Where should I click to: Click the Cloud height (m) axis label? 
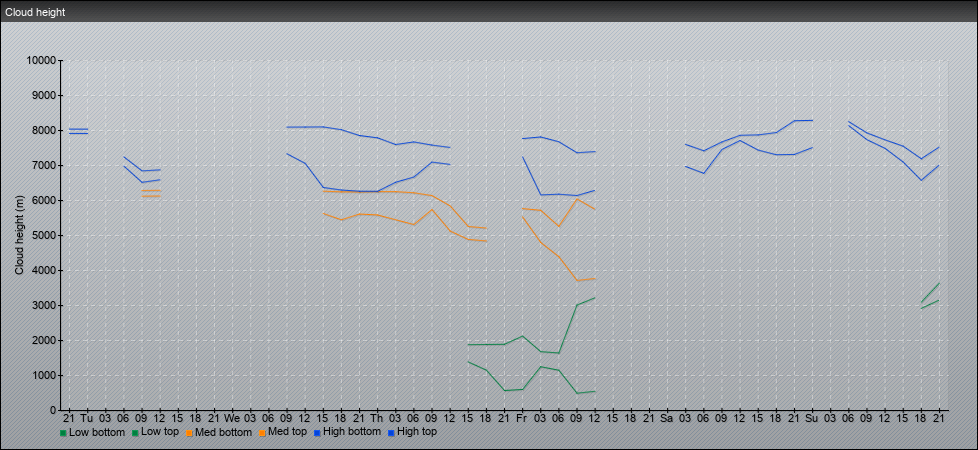pyautogui.click(x=19, y=235)
